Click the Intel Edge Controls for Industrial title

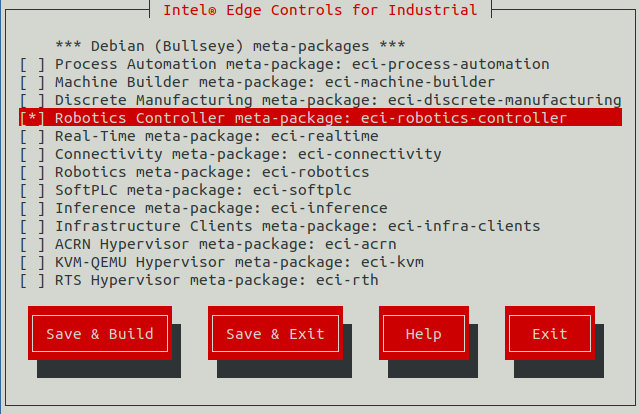point(320,9)
